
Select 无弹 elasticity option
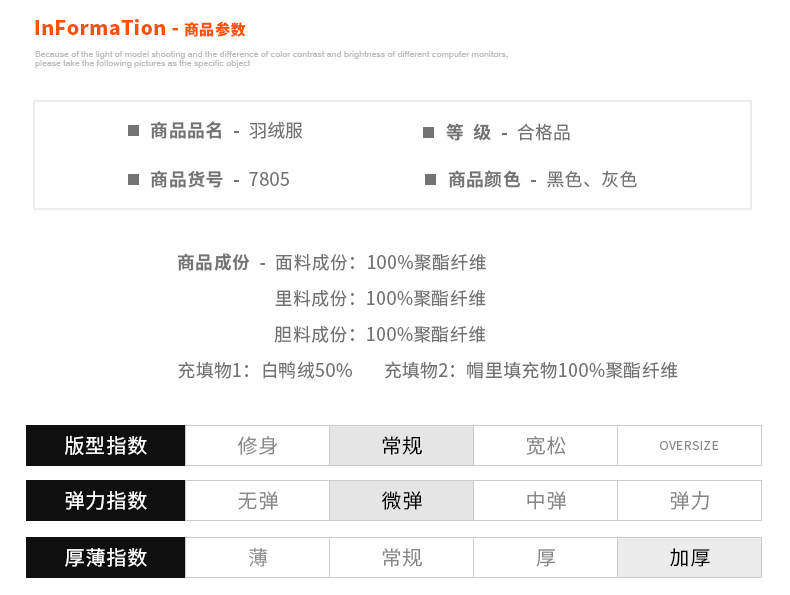pos(258,501)
